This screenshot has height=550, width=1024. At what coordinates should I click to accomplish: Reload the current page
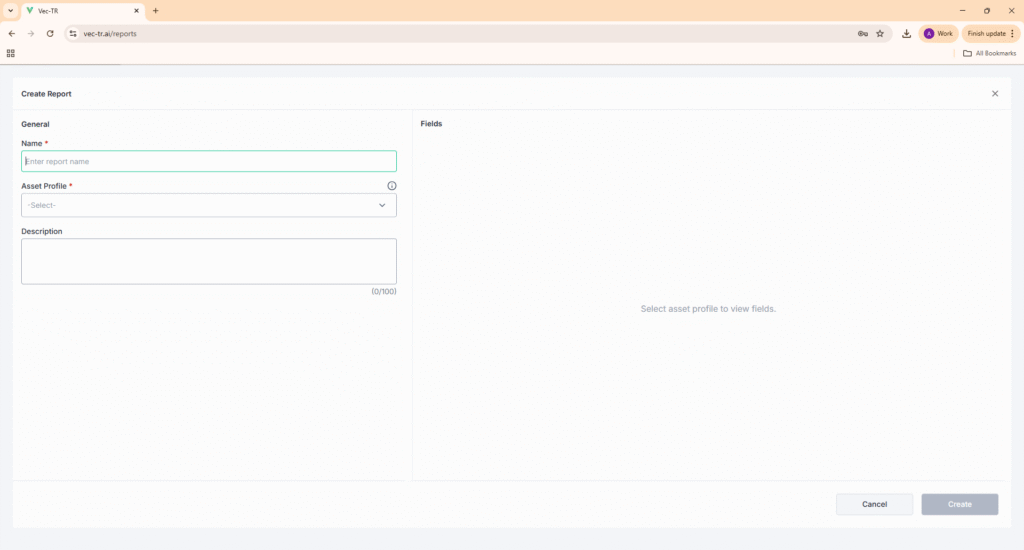coord(50,33)
